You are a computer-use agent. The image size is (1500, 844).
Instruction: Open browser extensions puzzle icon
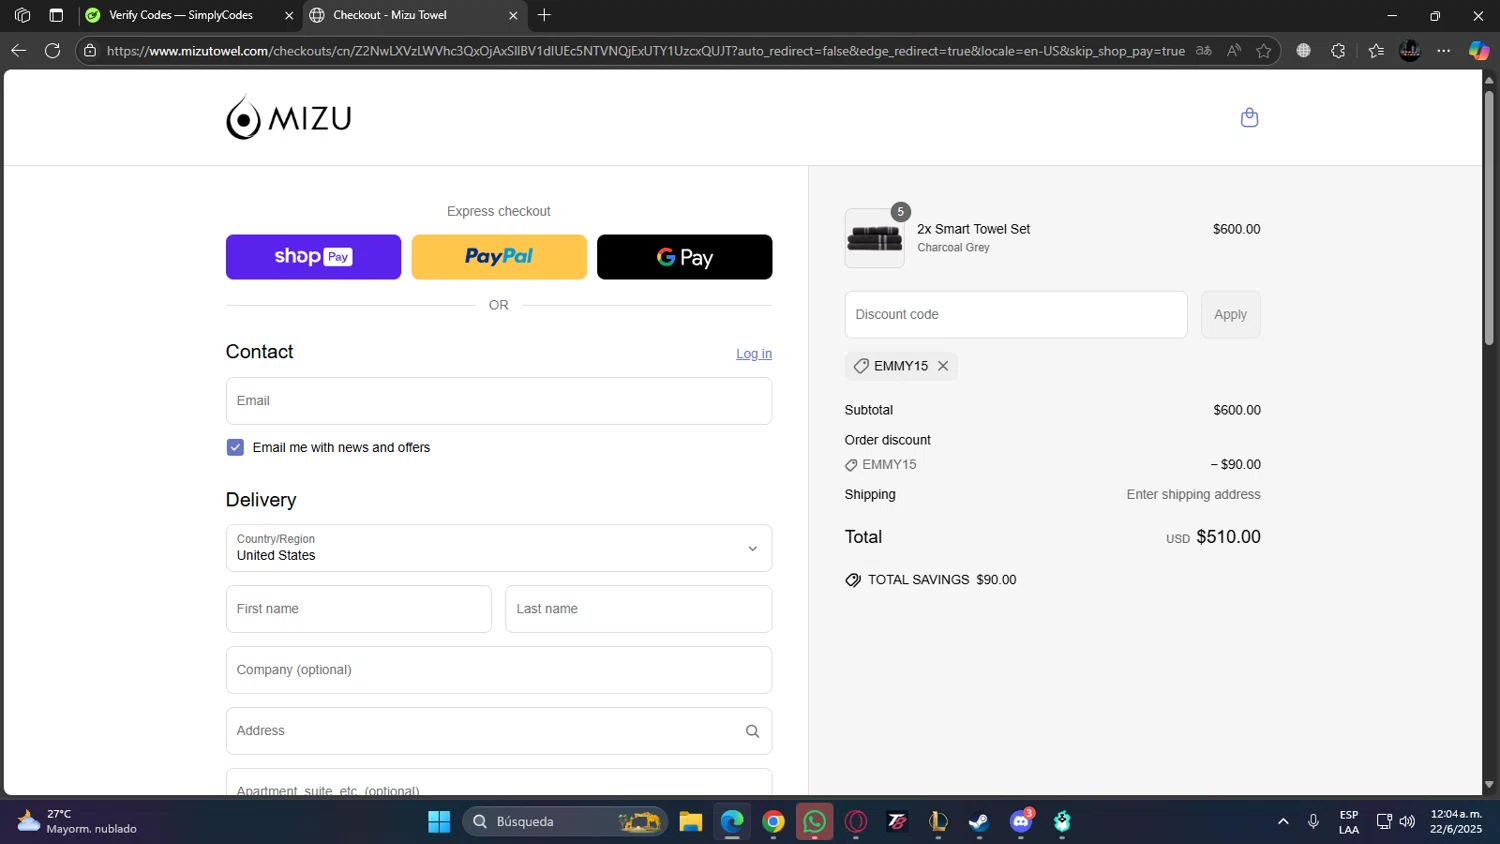click(x=1338, y=50)
